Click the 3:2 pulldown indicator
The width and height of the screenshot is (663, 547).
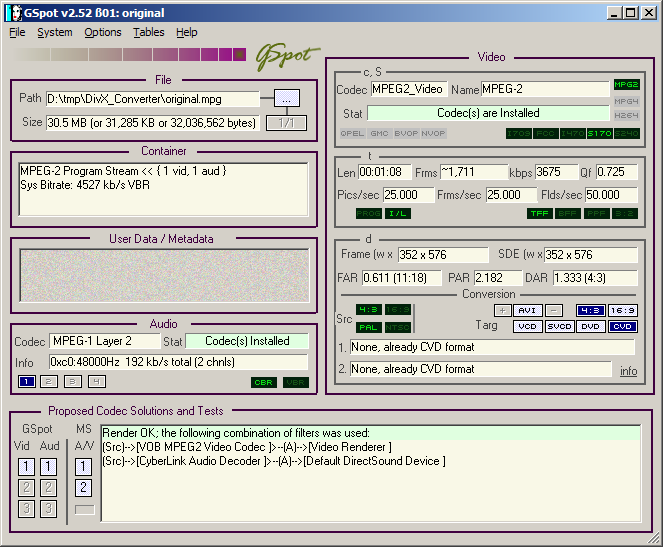(625, 213)
